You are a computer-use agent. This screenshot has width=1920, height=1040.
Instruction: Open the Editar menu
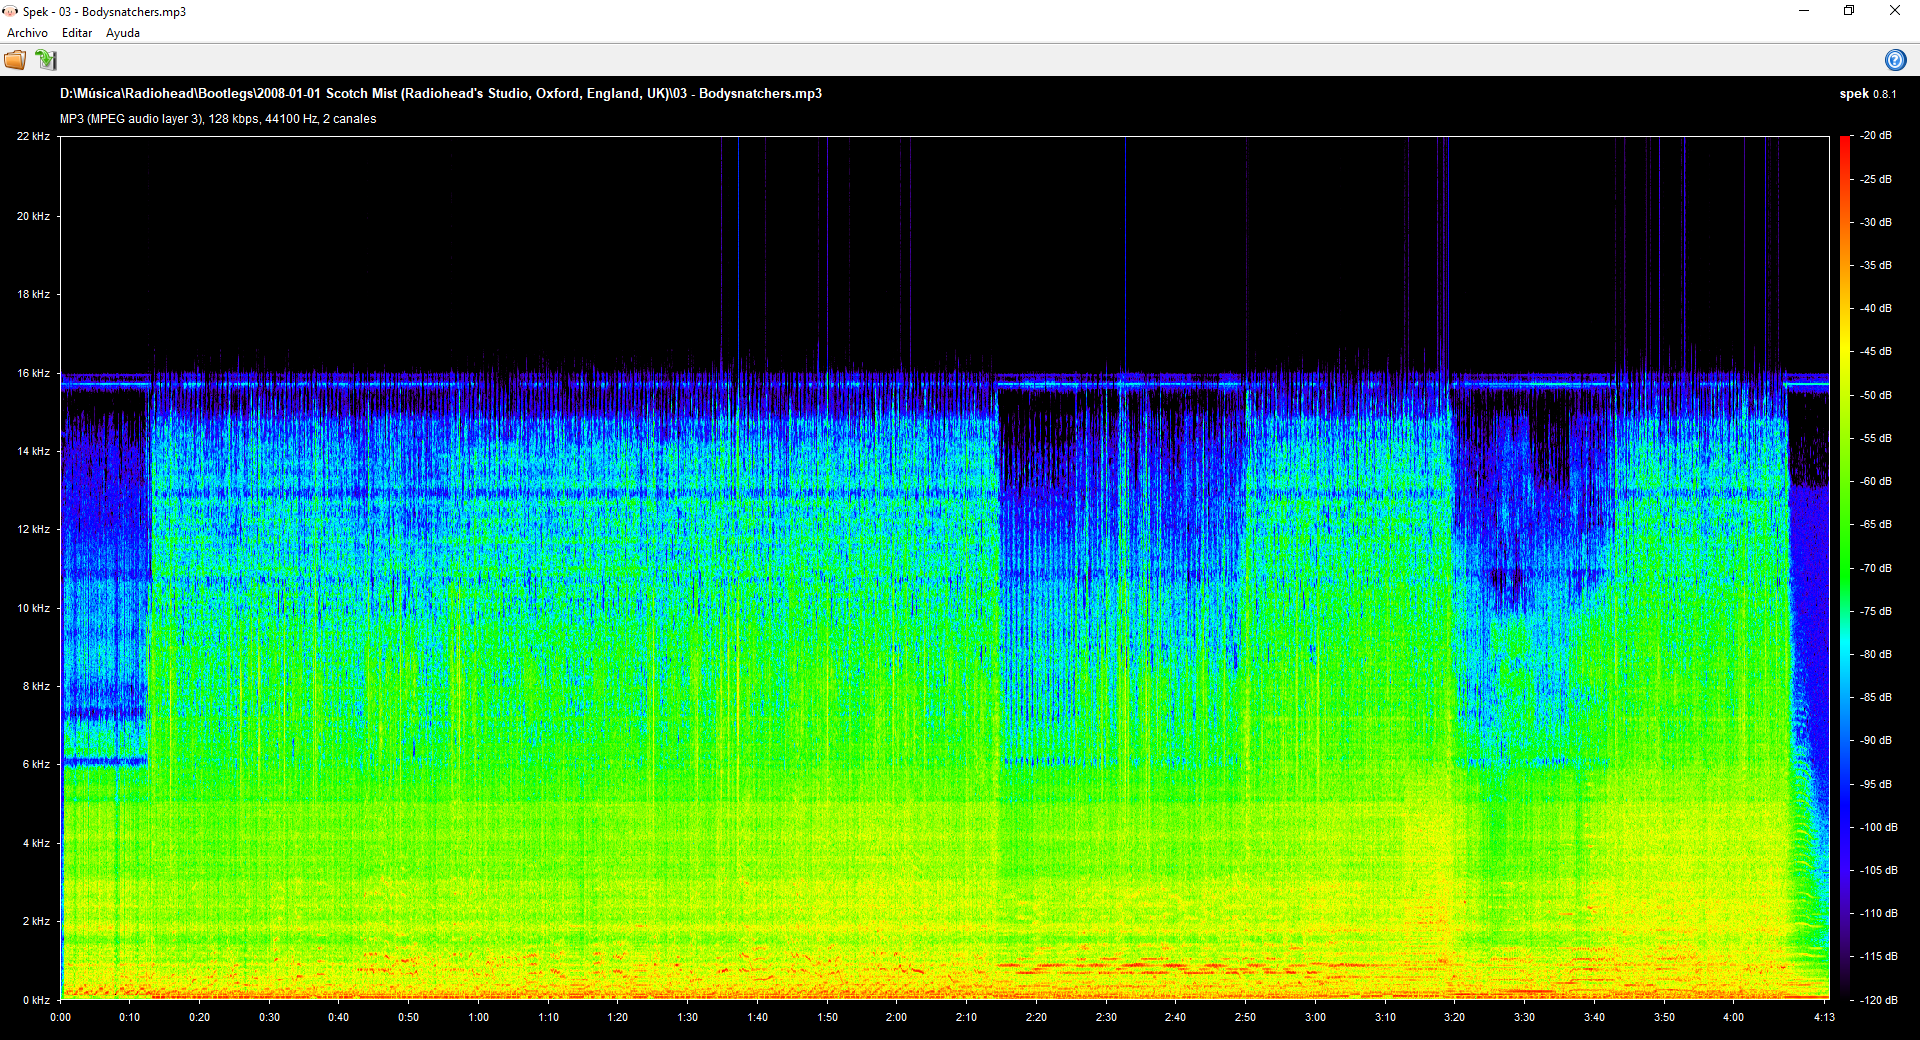[77, 33]
